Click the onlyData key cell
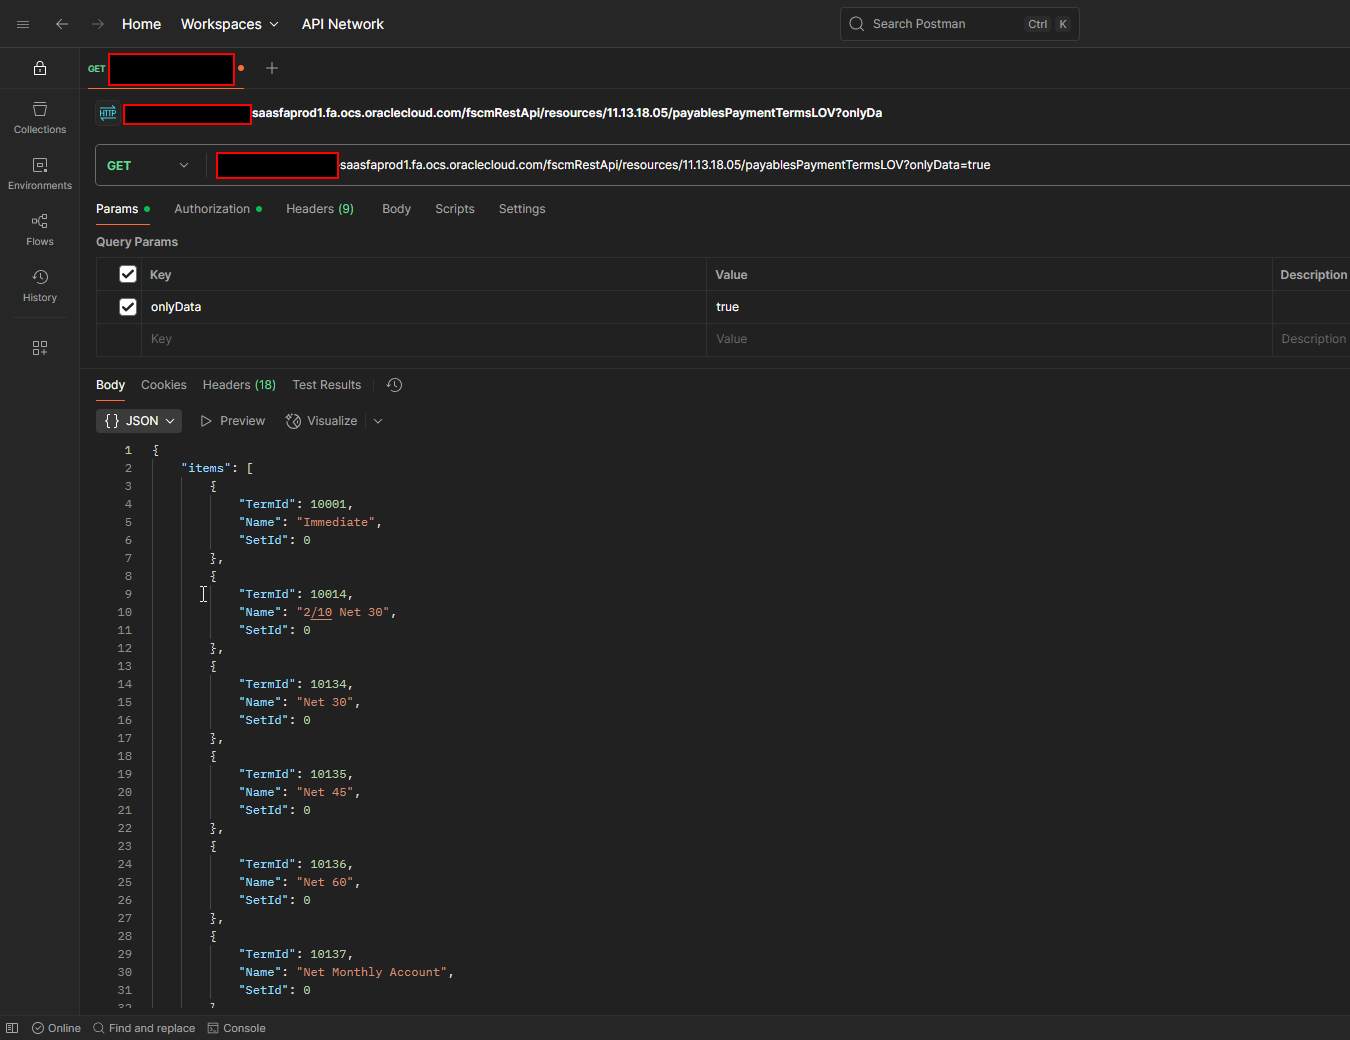Screen dimensions: 1350x1040 (x=423, y=307)
